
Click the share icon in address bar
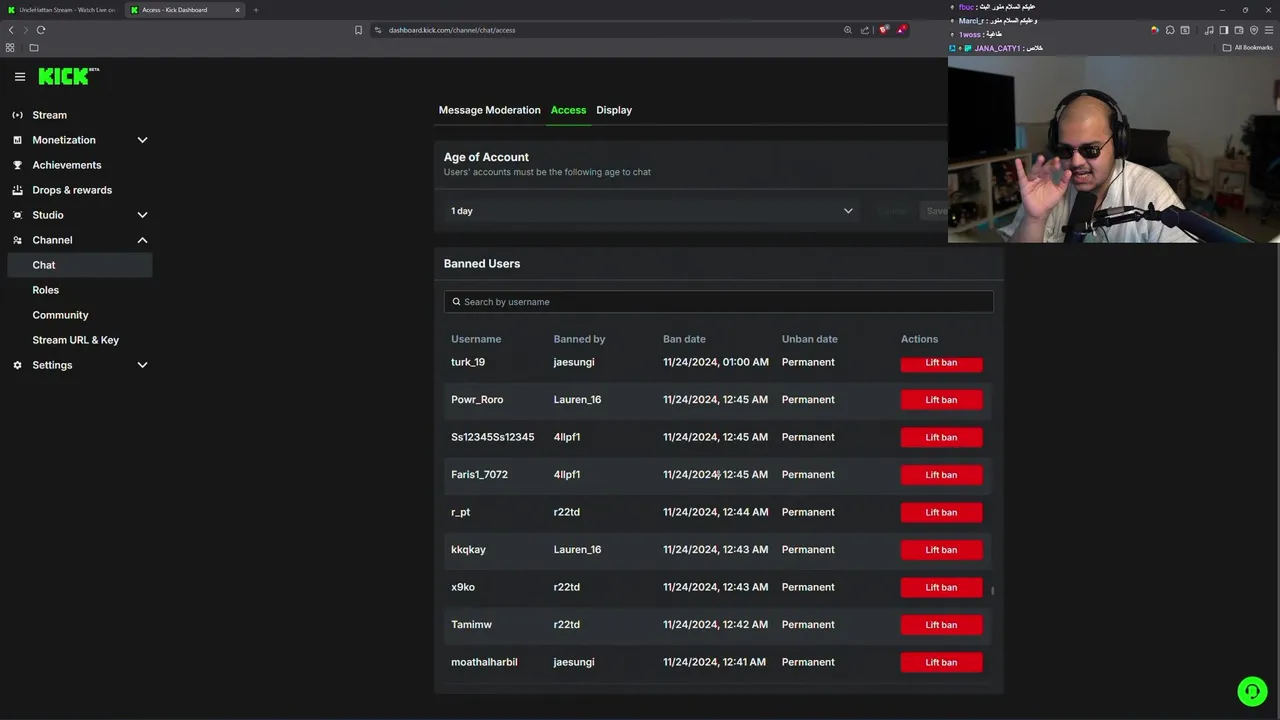pos(864,30)
